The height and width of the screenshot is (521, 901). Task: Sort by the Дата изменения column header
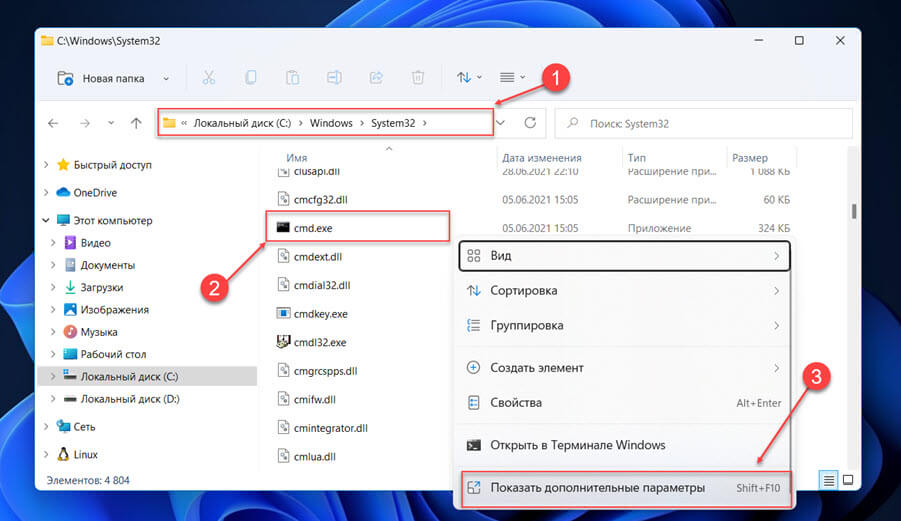click(x=542, y=158)
